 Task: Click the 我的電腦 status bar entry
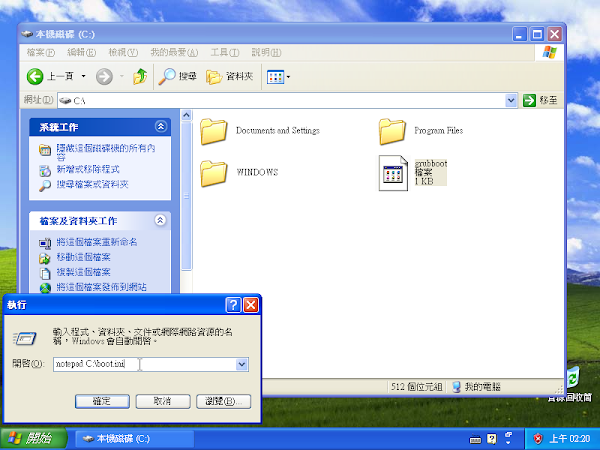coord(476,387)
